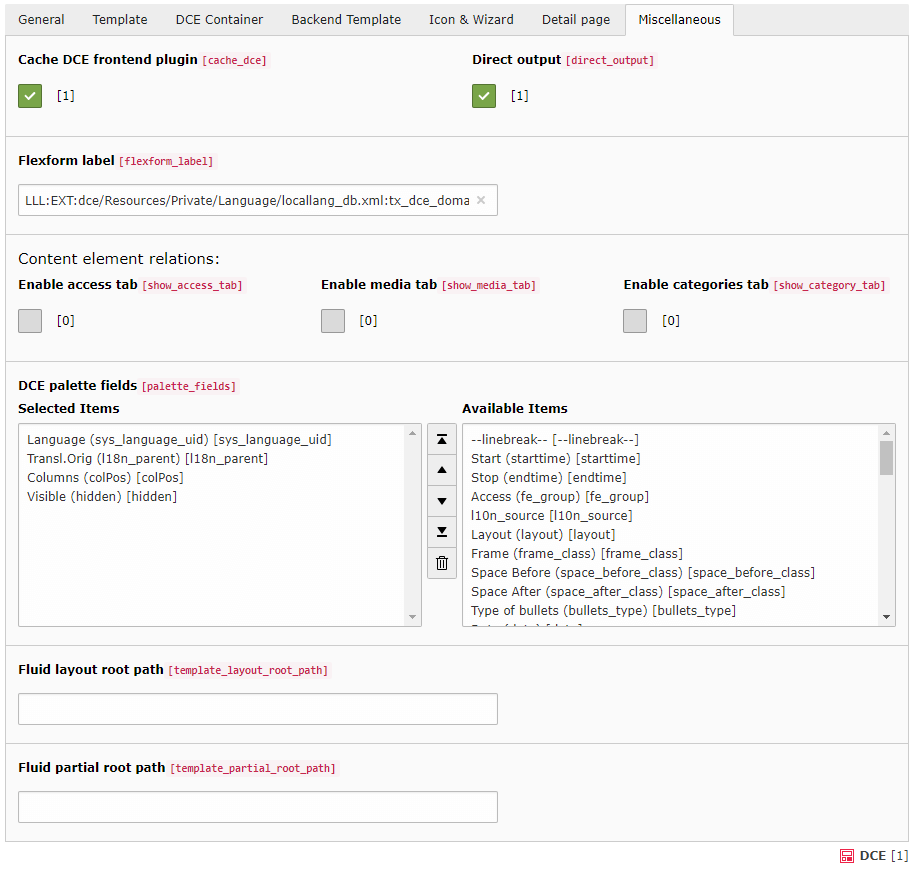The image size is (915, 874).
Task: Open the Backend Template tab
Action: coord(346,20)
